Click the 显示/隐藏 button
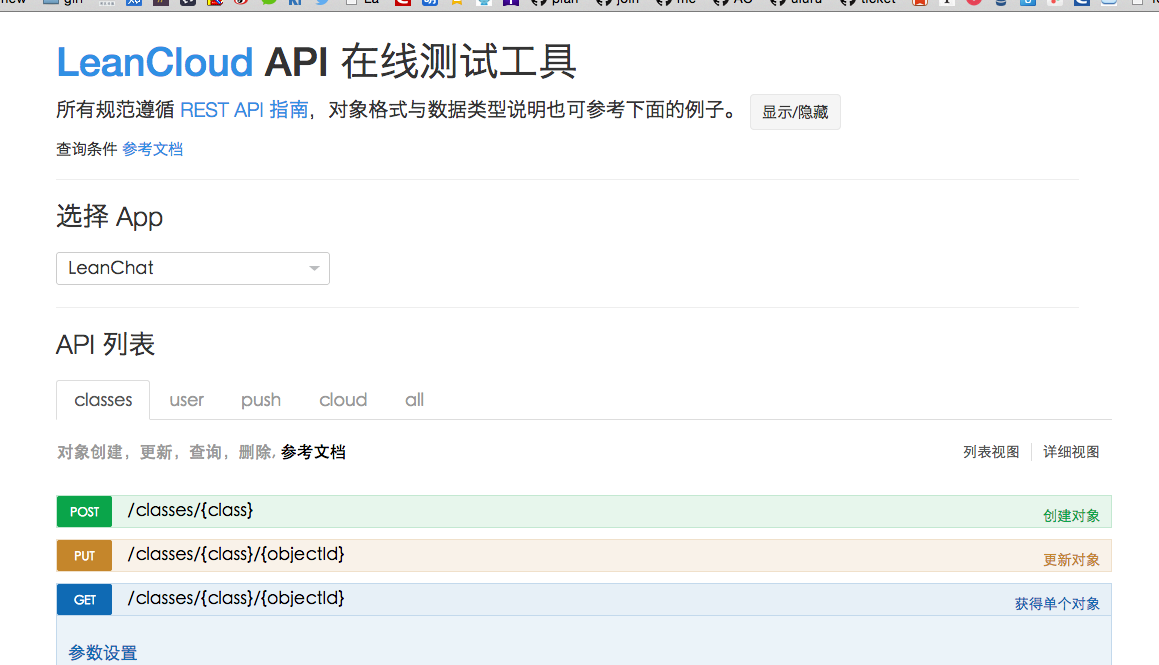 tap(795, 112)
